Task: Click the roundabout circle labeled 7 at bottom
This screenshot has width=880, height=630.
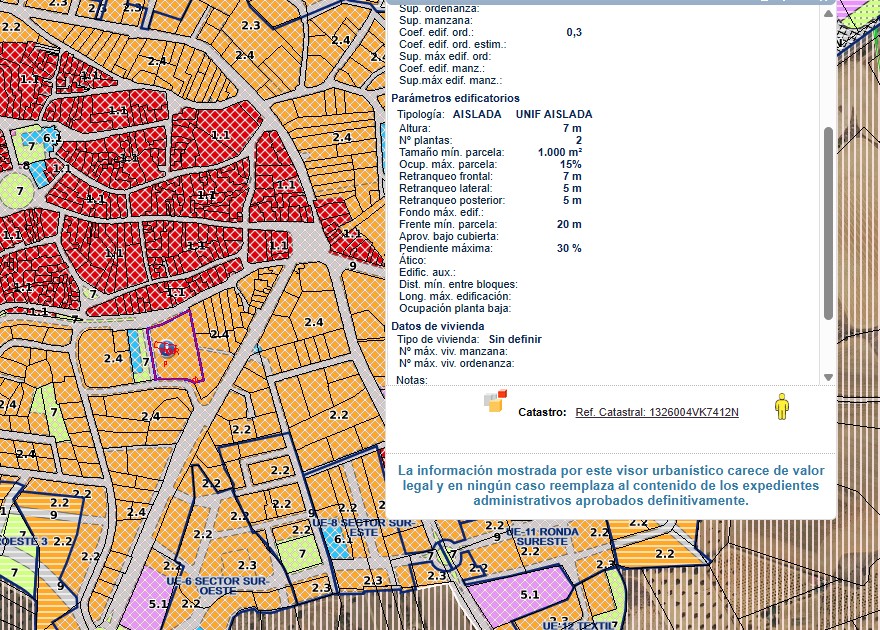Action: 449,554
